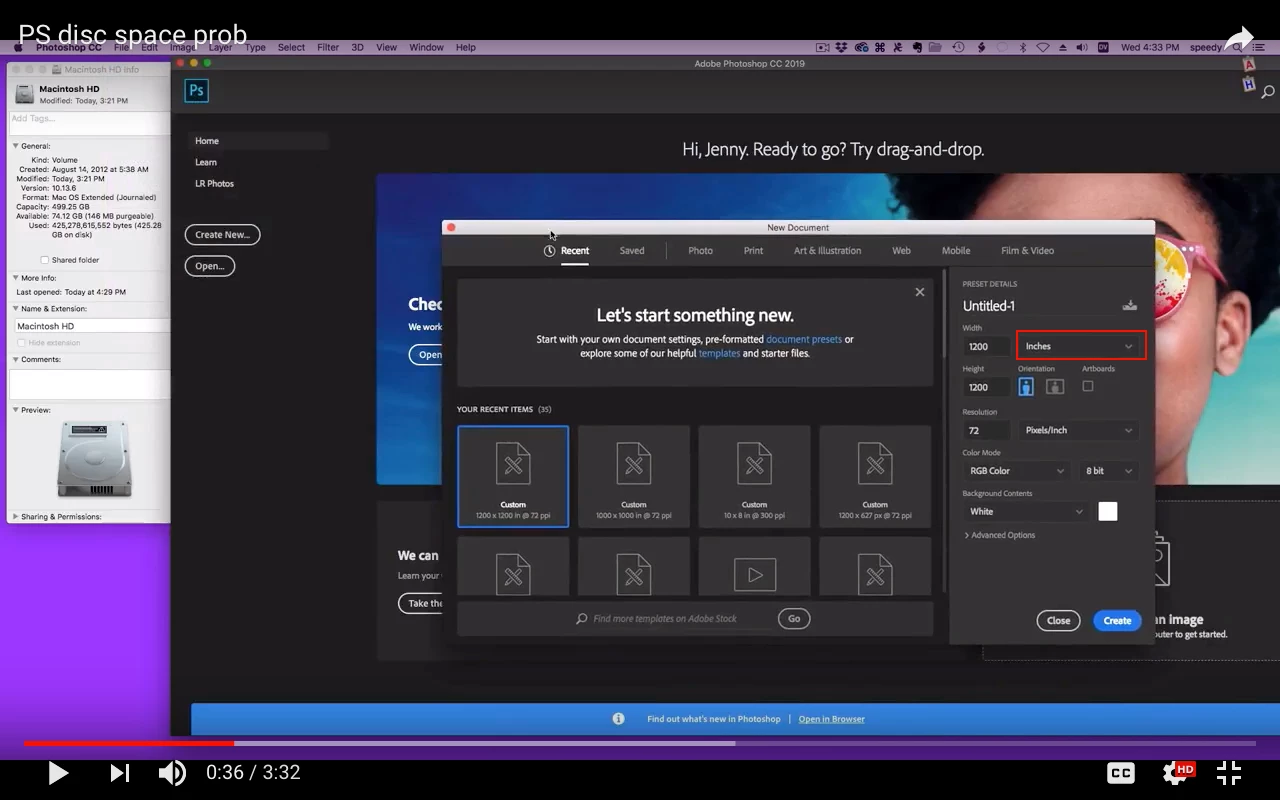Switch to the Mobile tab

(956, 251)
